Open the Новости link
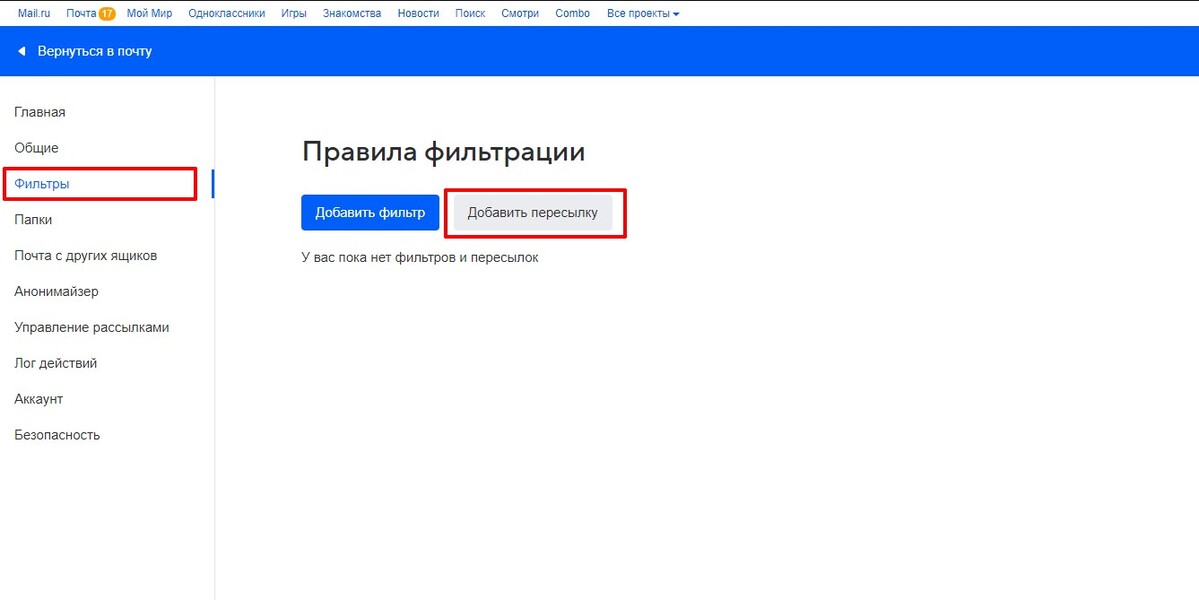The width and height of the screenshot is (1199, 600). click(x=418, y=14)
